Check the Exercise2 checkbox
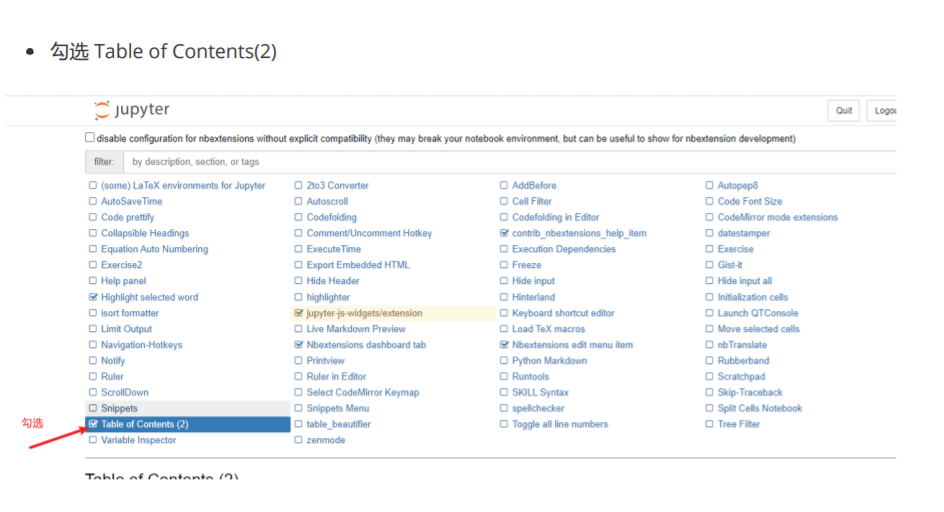The width and height of the screenshot is (944, 512). click(93, 265)
